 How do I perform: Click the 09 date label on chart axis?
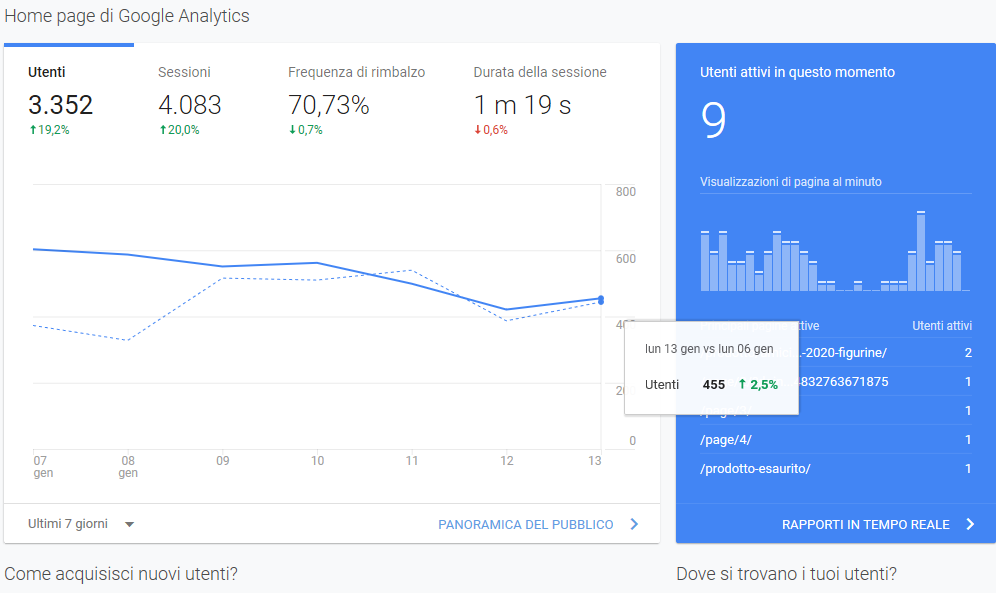pyautogui.click(x=222, y=460)
